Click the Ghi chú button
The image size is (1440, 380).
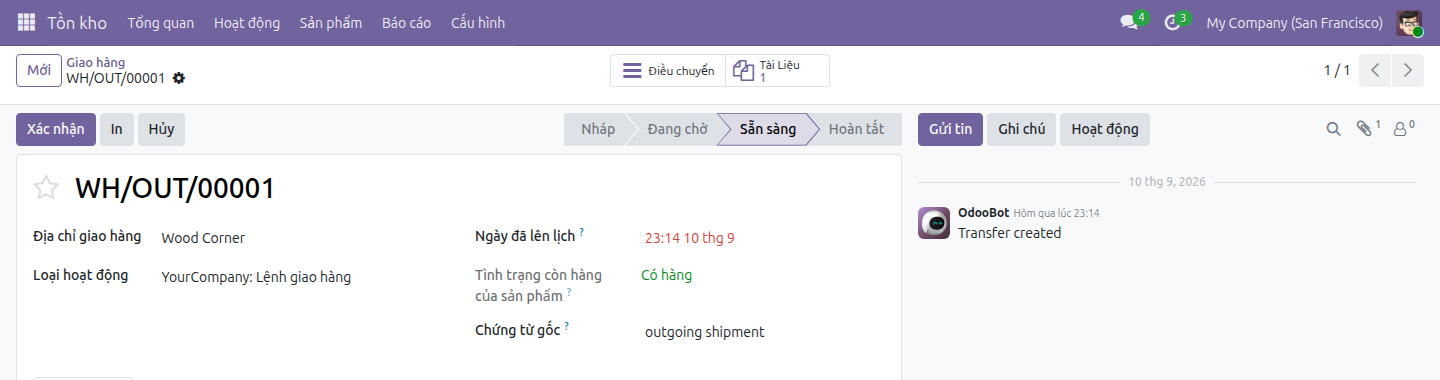1021,129
